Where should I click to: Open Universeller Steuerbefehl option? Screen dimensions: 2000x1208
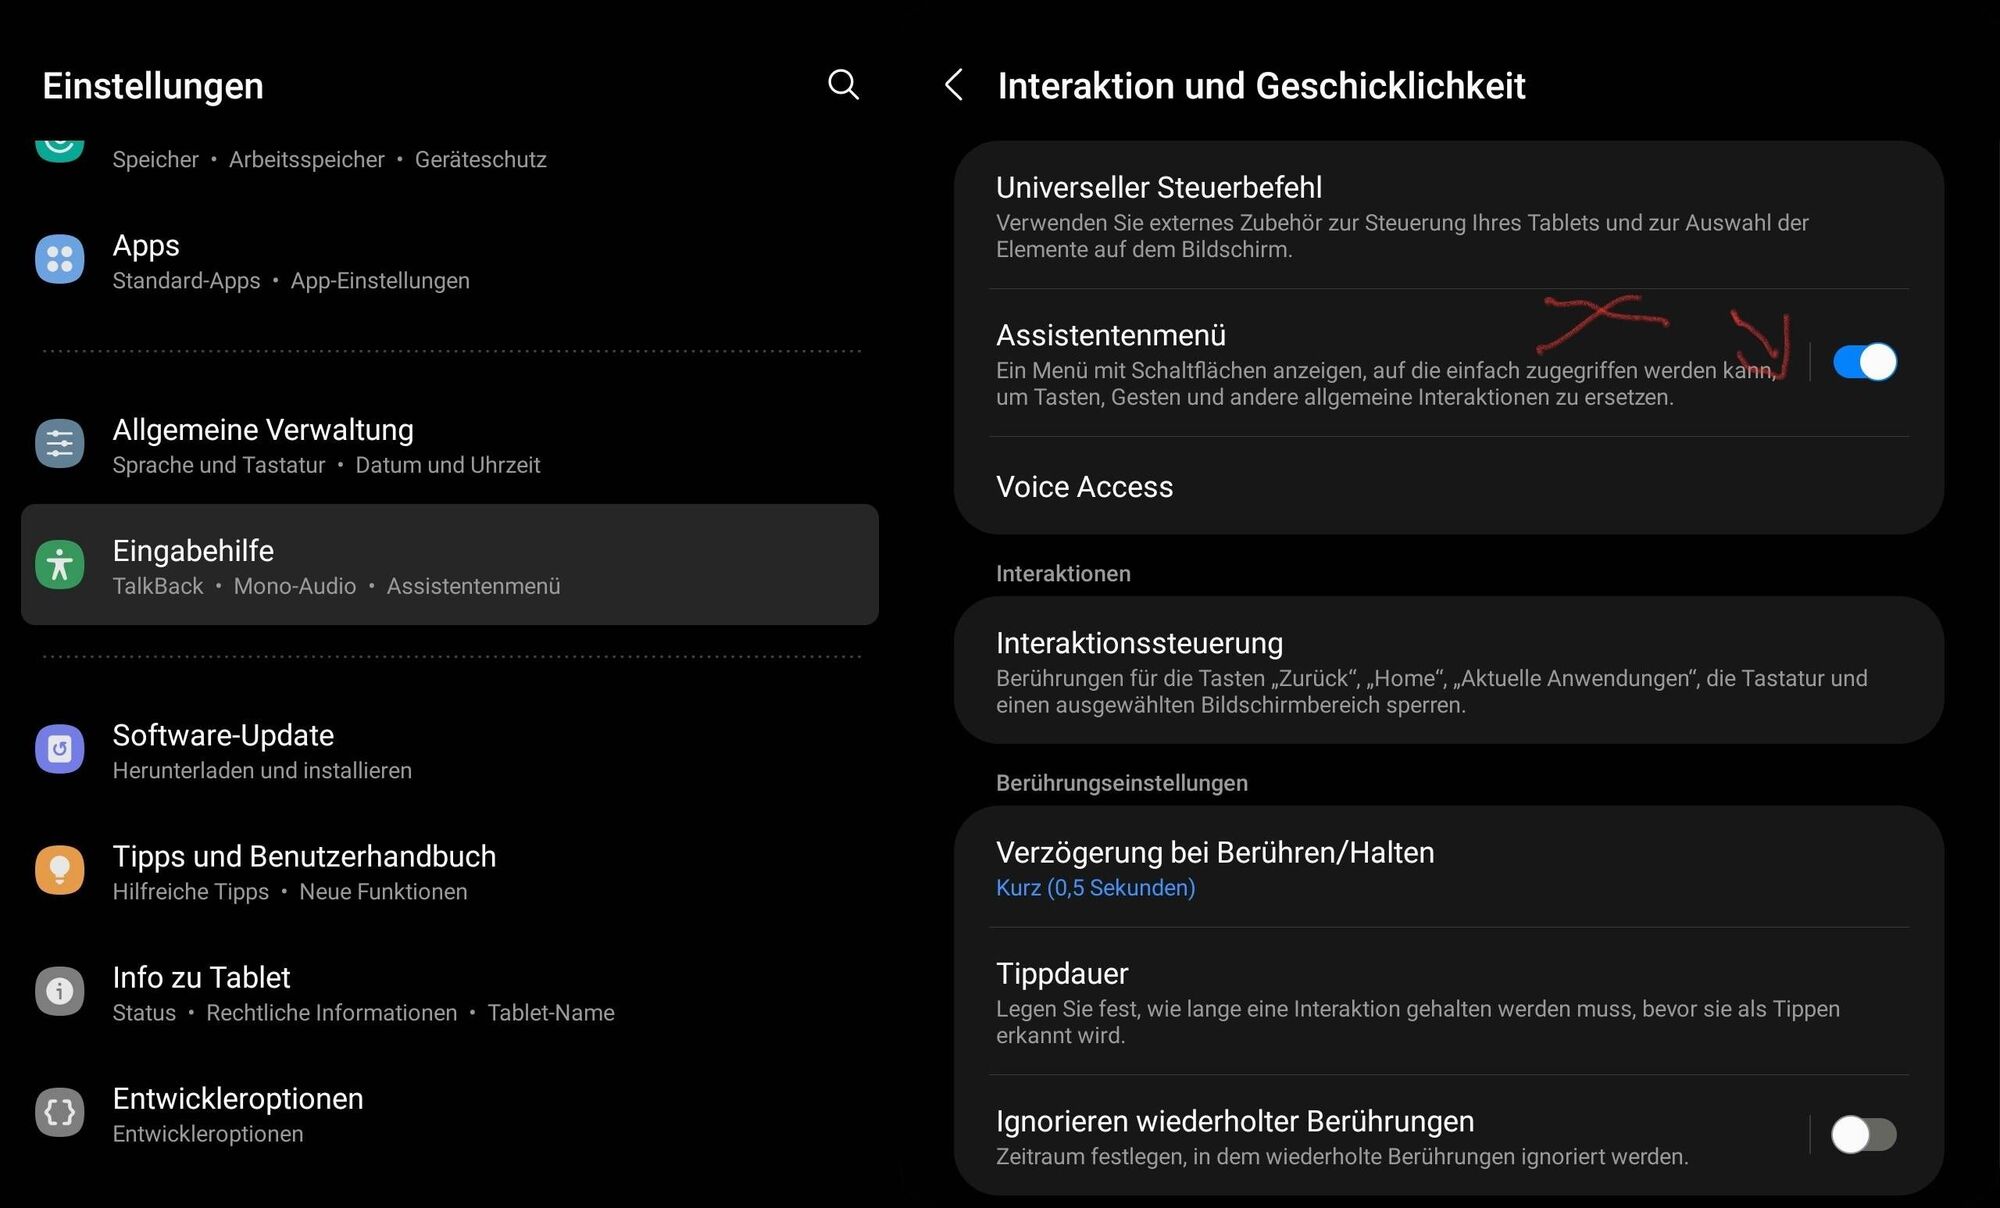[x=1449, y=216]
